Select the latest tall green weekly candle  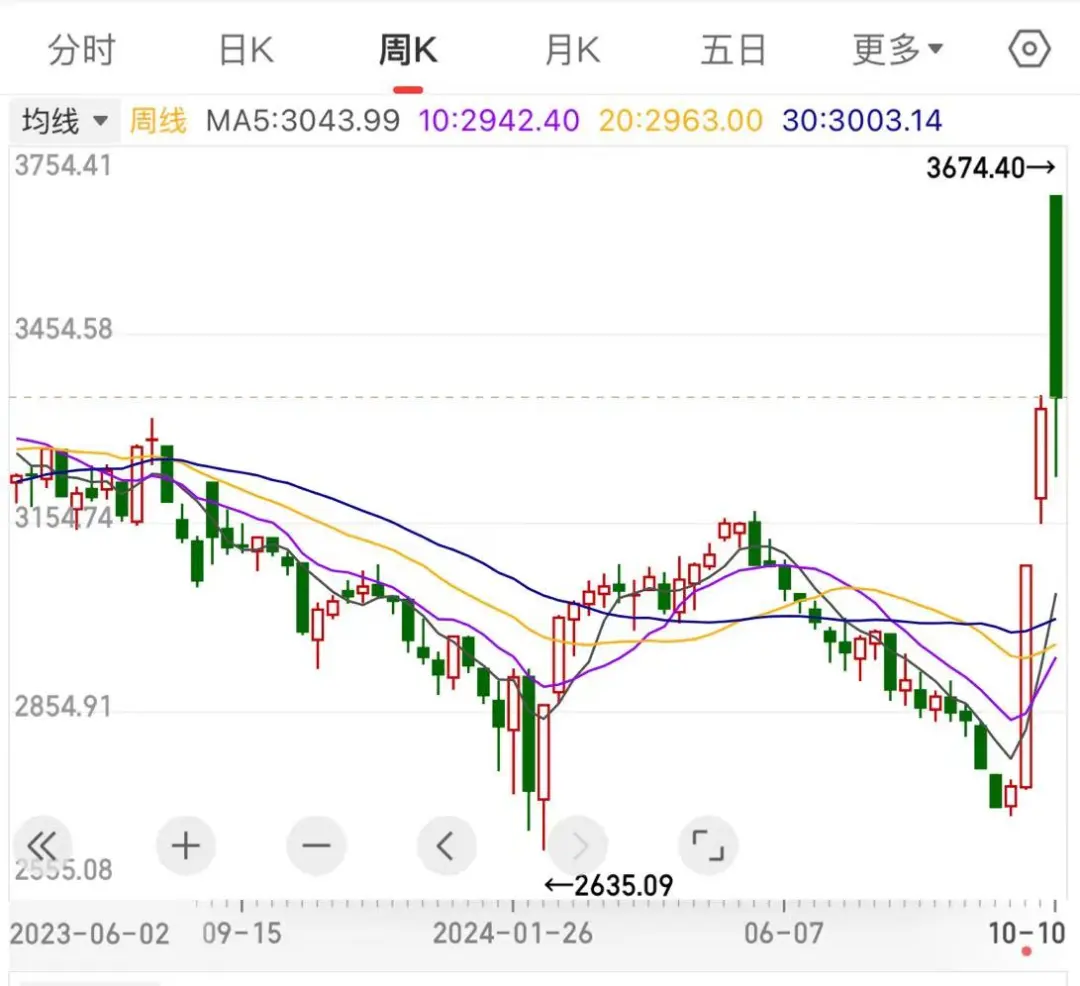pyautogui.click(x=1056, y=296)
